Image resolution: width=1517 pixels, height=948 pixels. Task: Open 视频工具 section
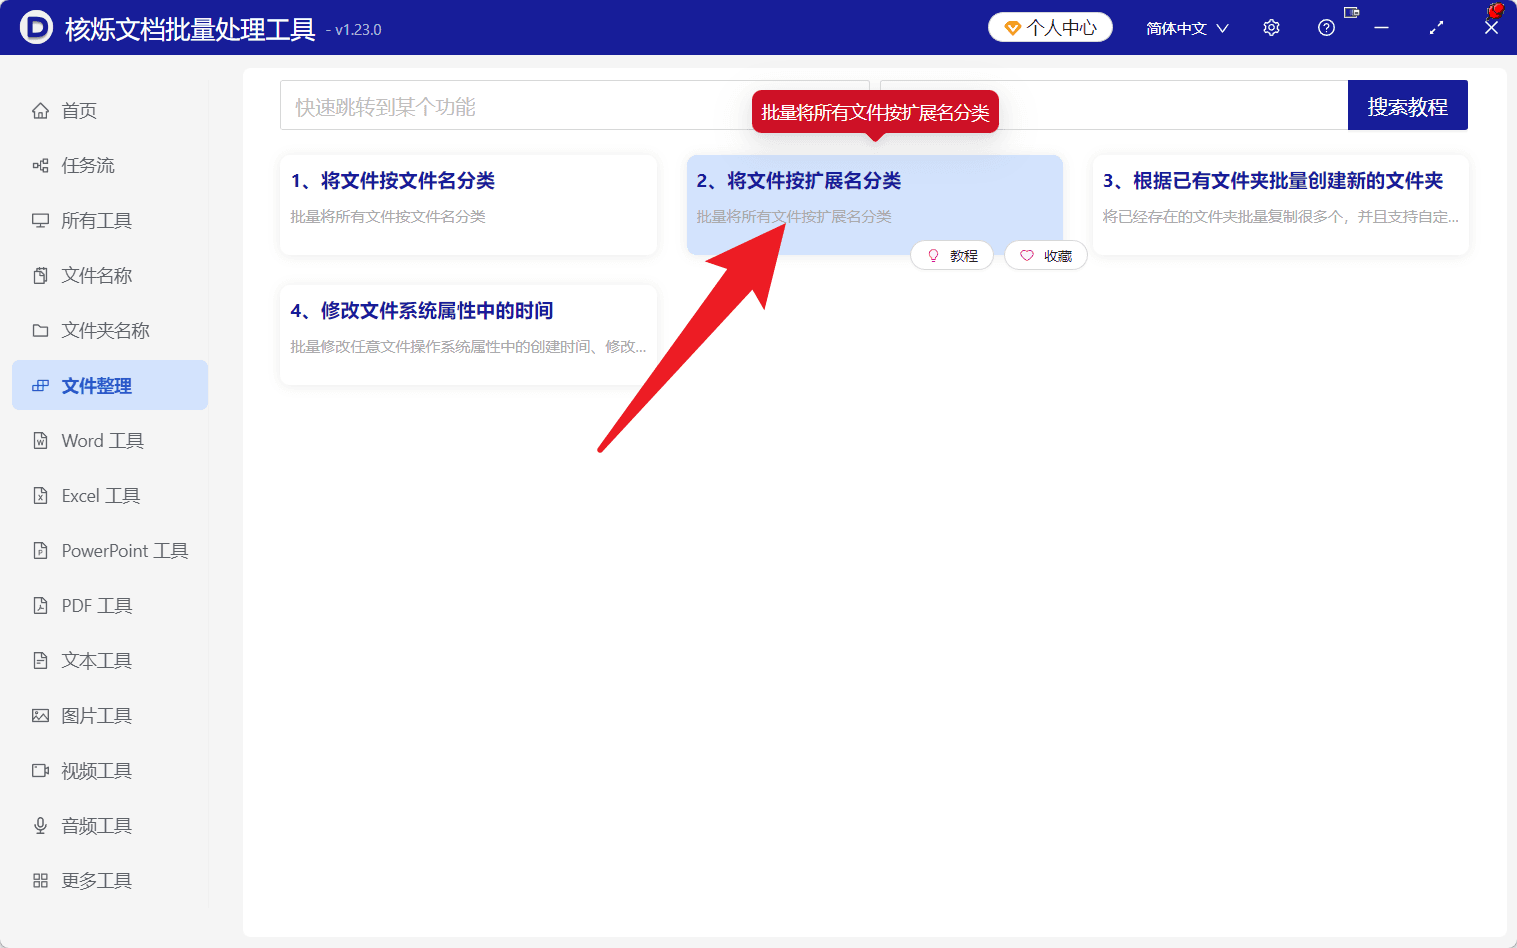(110, 771)
